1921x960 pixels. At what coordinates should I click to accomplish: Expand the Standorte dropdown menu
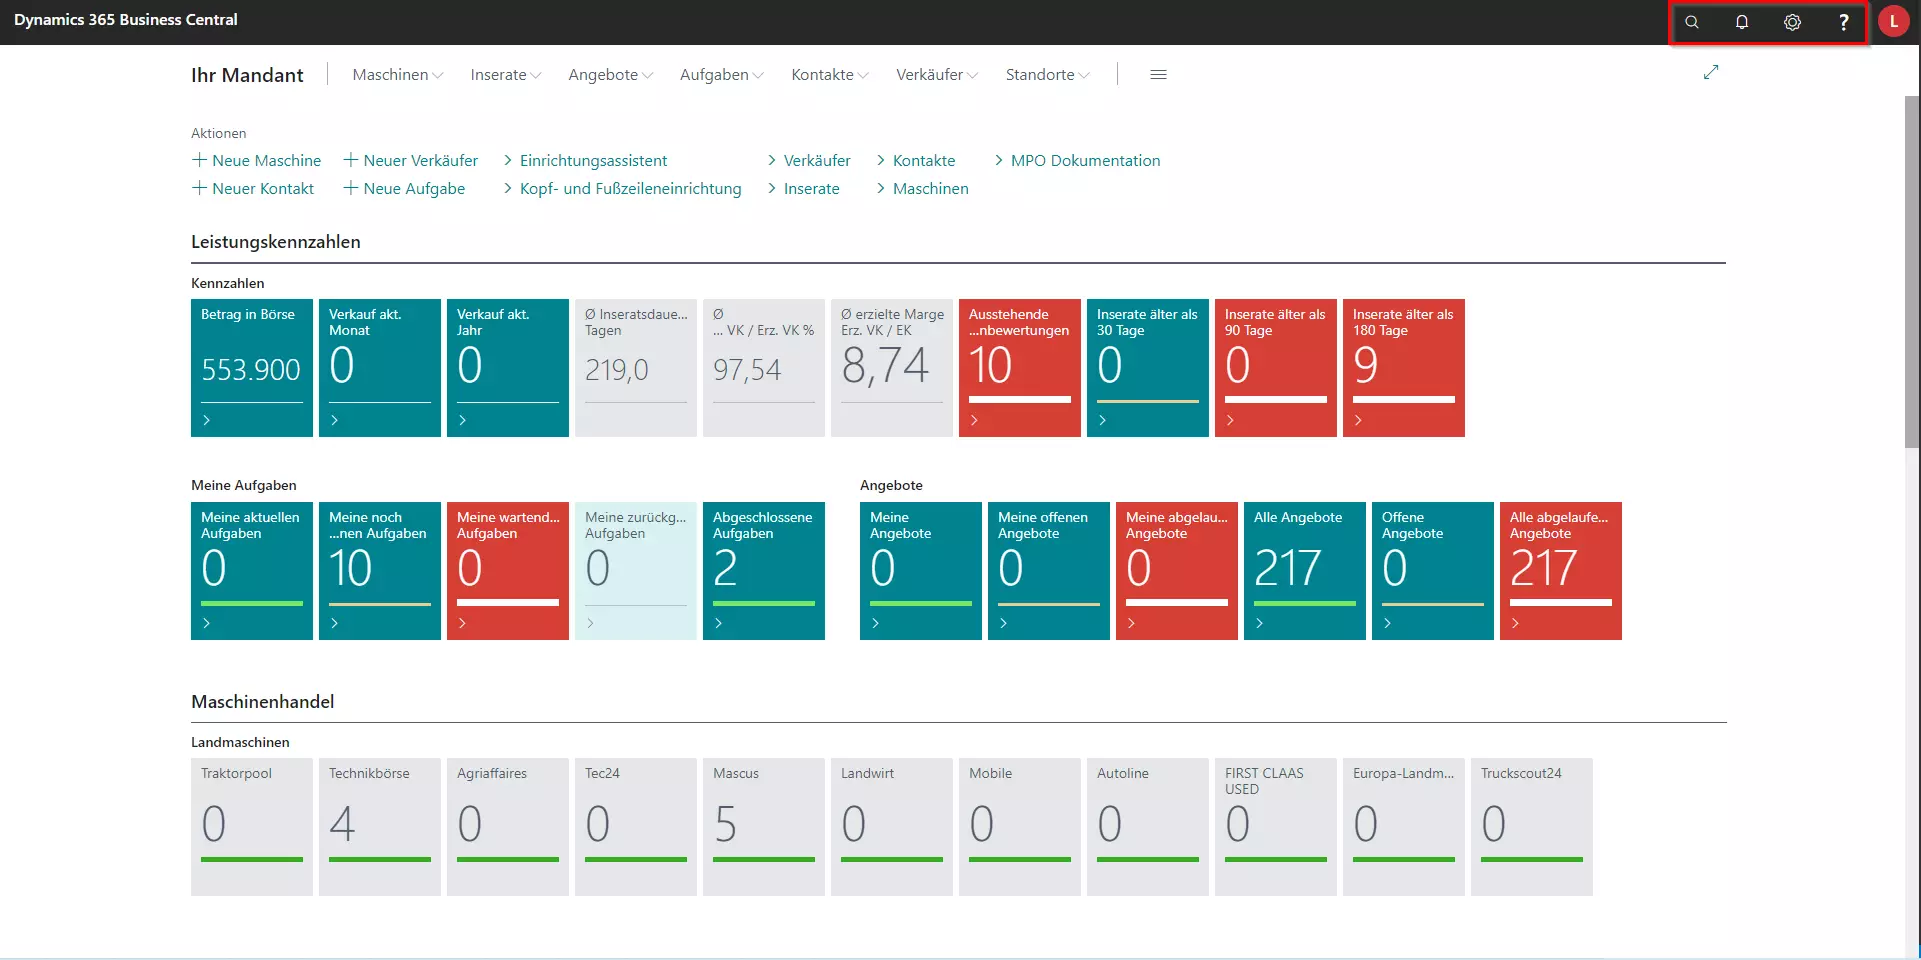pos(1047,75)
